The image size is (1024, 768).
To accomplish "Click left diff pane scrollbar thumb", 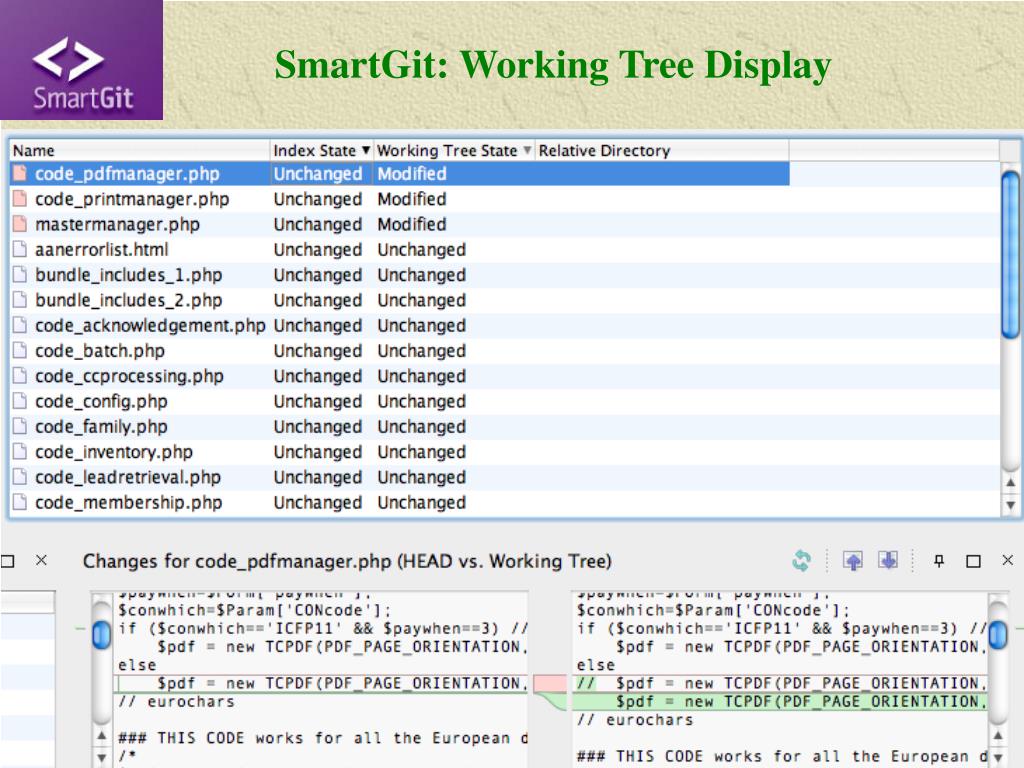I will pyautogui.click(x=102, y=635).
